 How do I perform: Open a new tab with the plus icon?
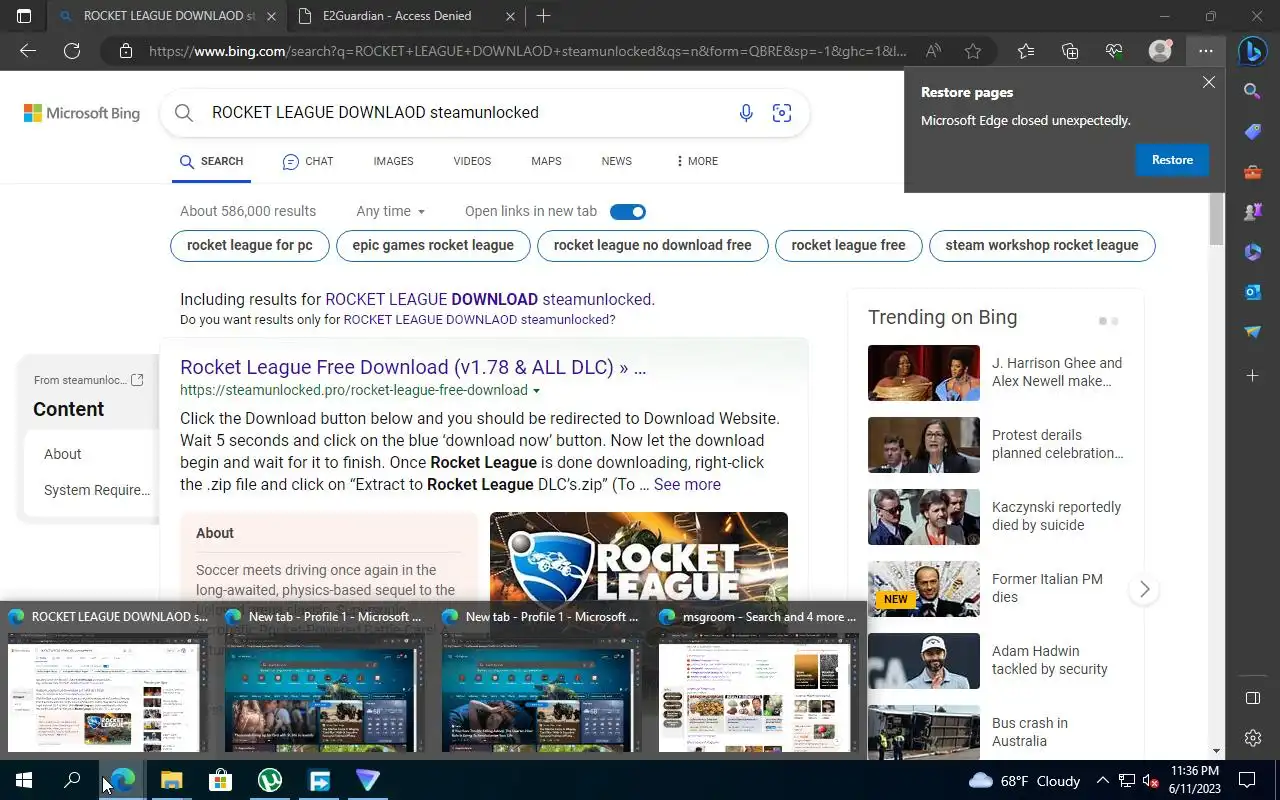point(543,16)
